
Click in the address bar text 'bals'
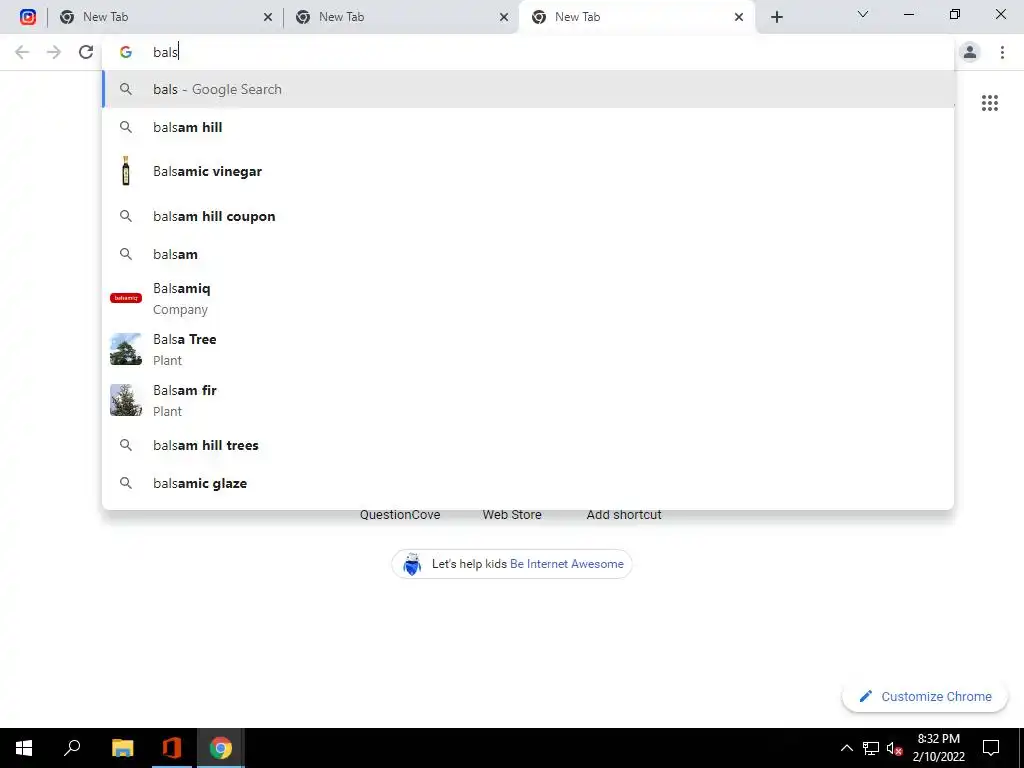[x=165, y=52]
